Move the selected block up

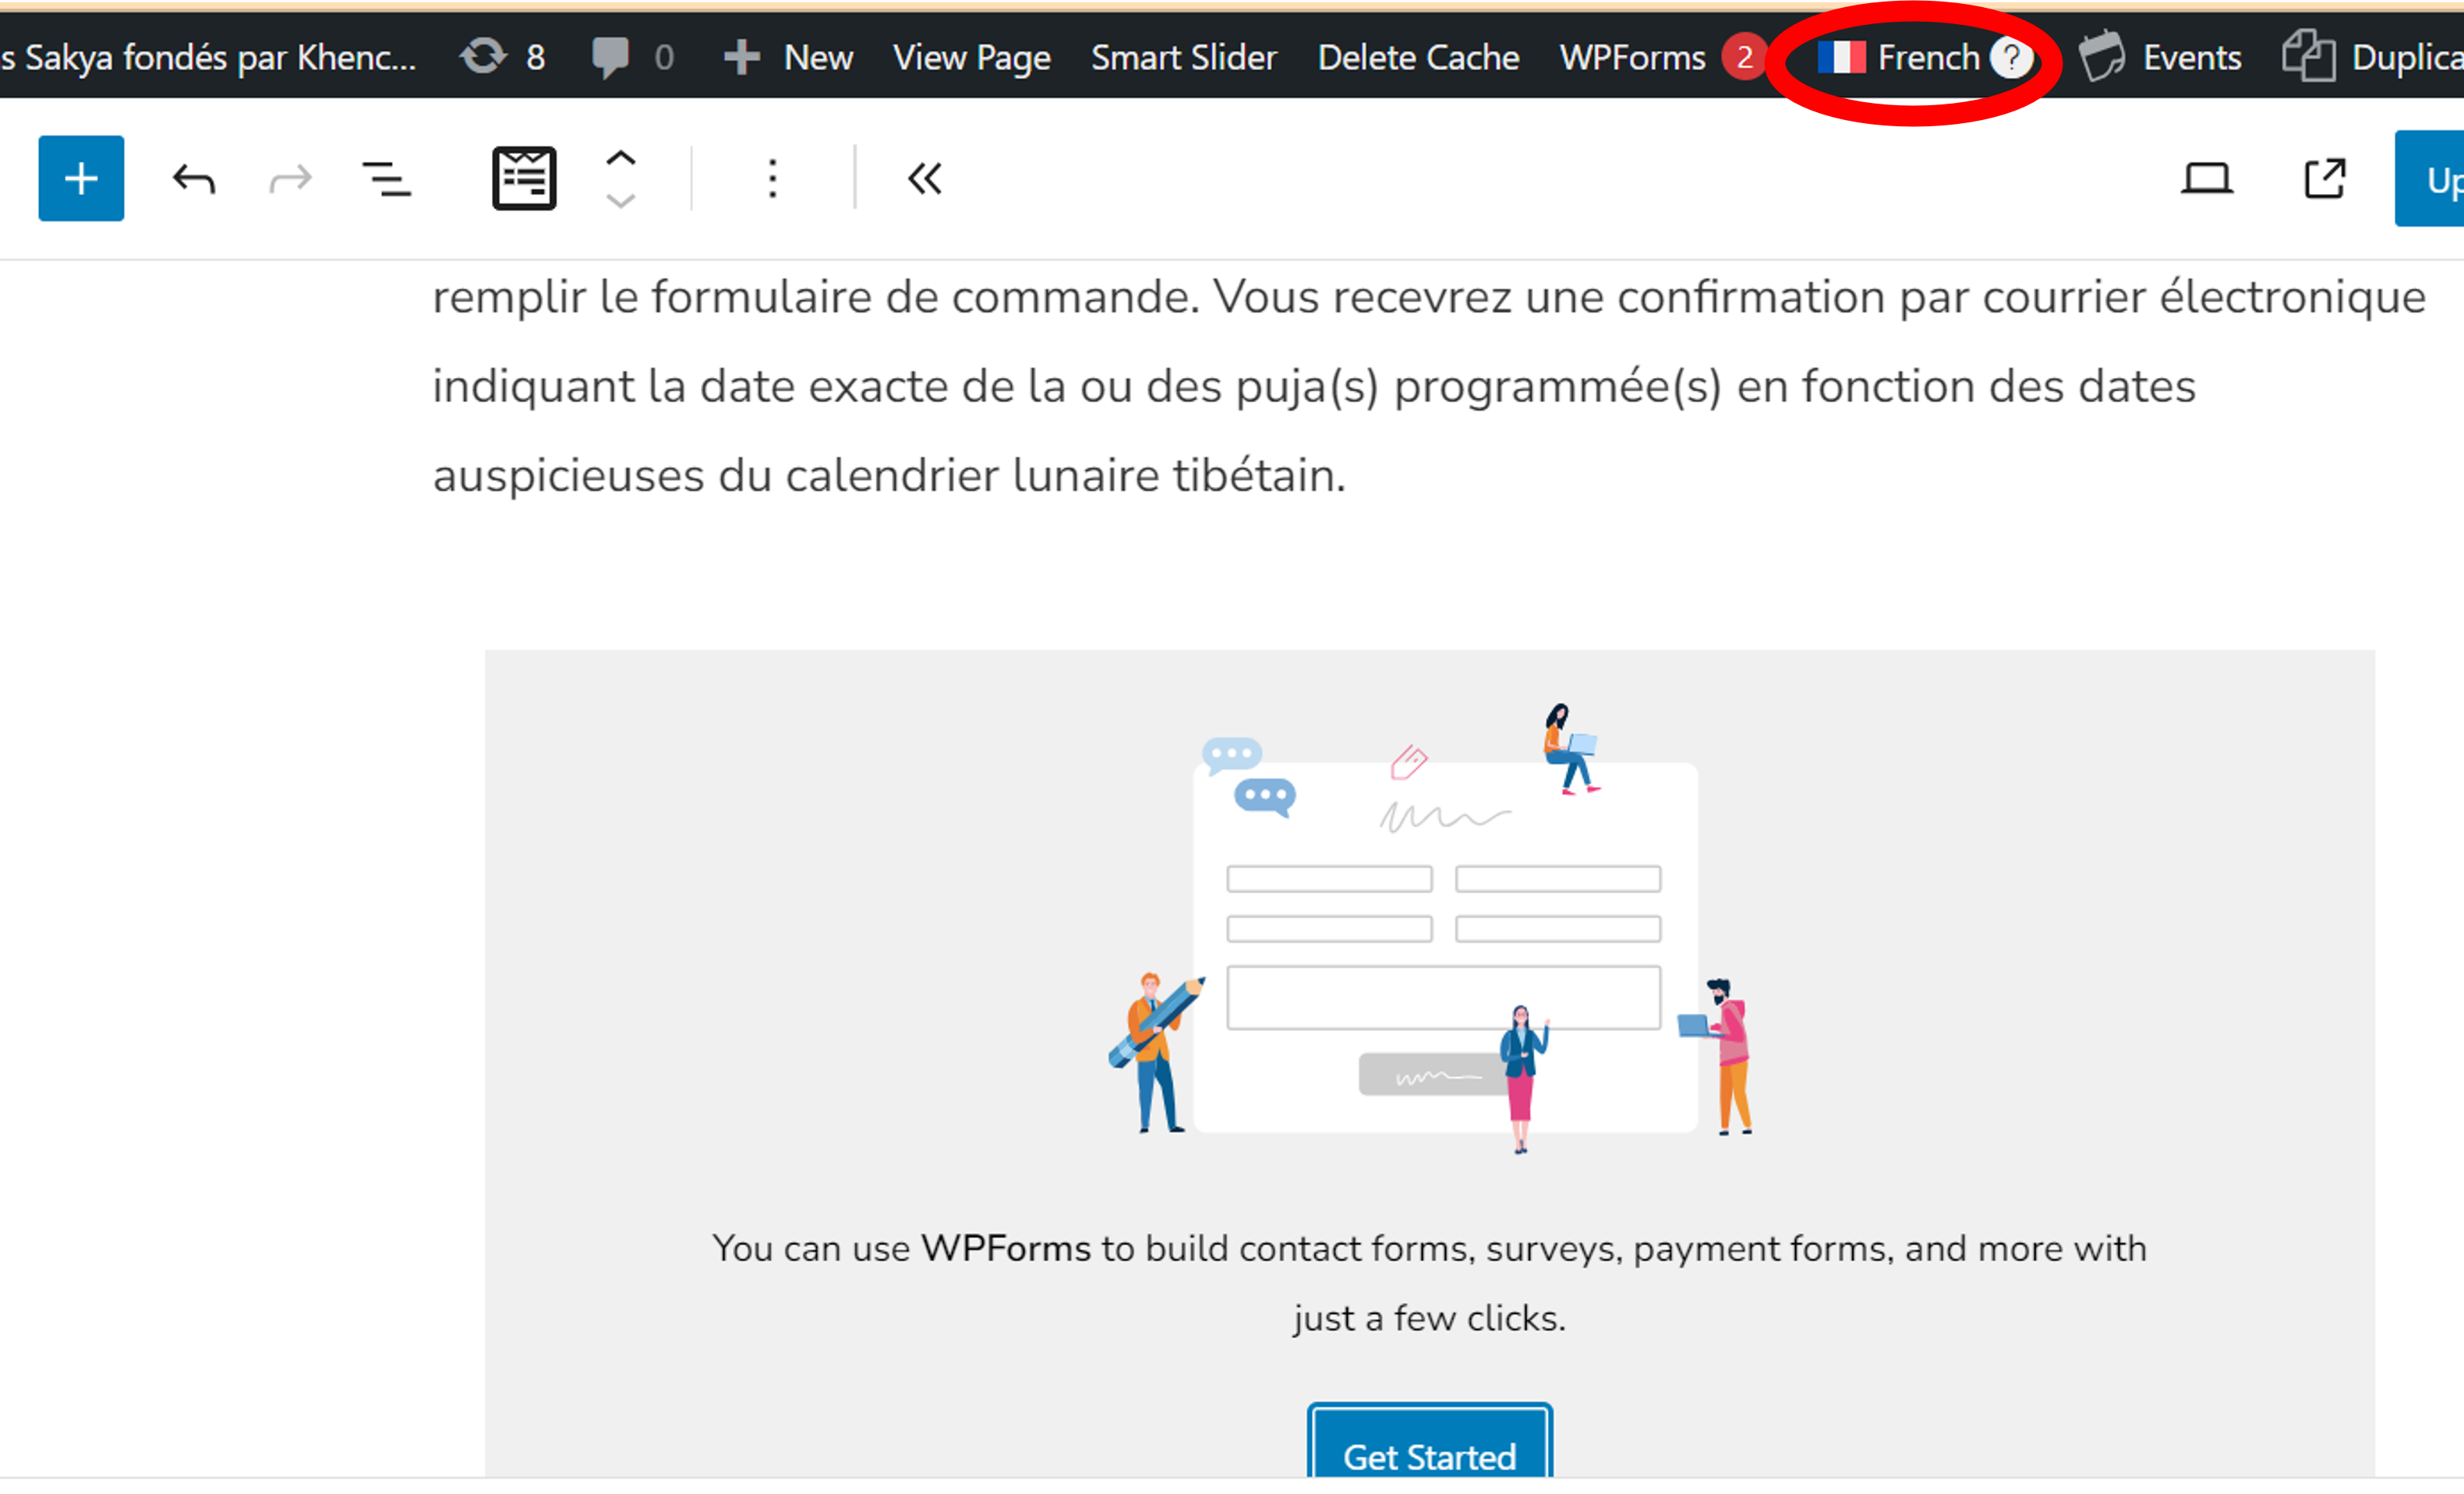tap(621, 158)
